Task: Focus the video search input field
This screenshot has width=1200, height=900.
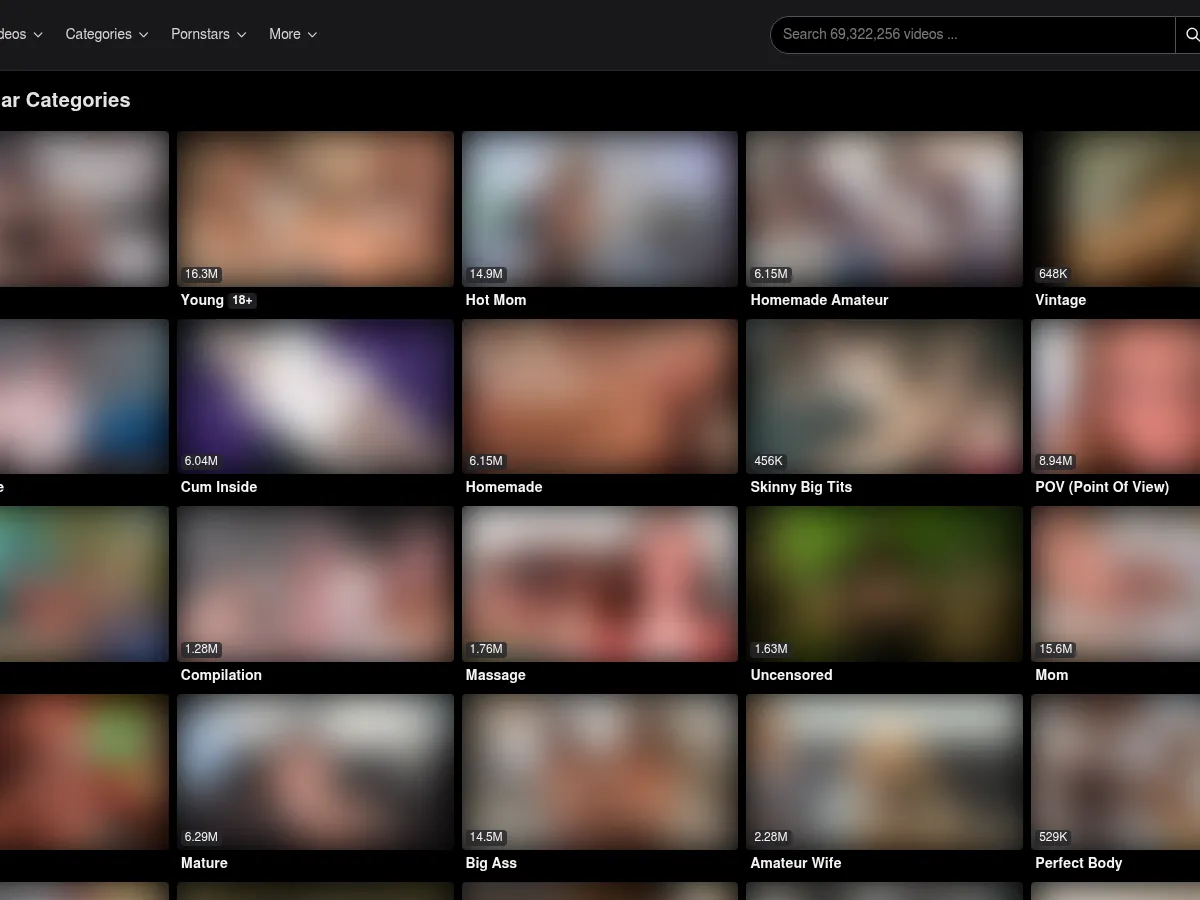Action: pyautogui.click(x=973, y=34)
